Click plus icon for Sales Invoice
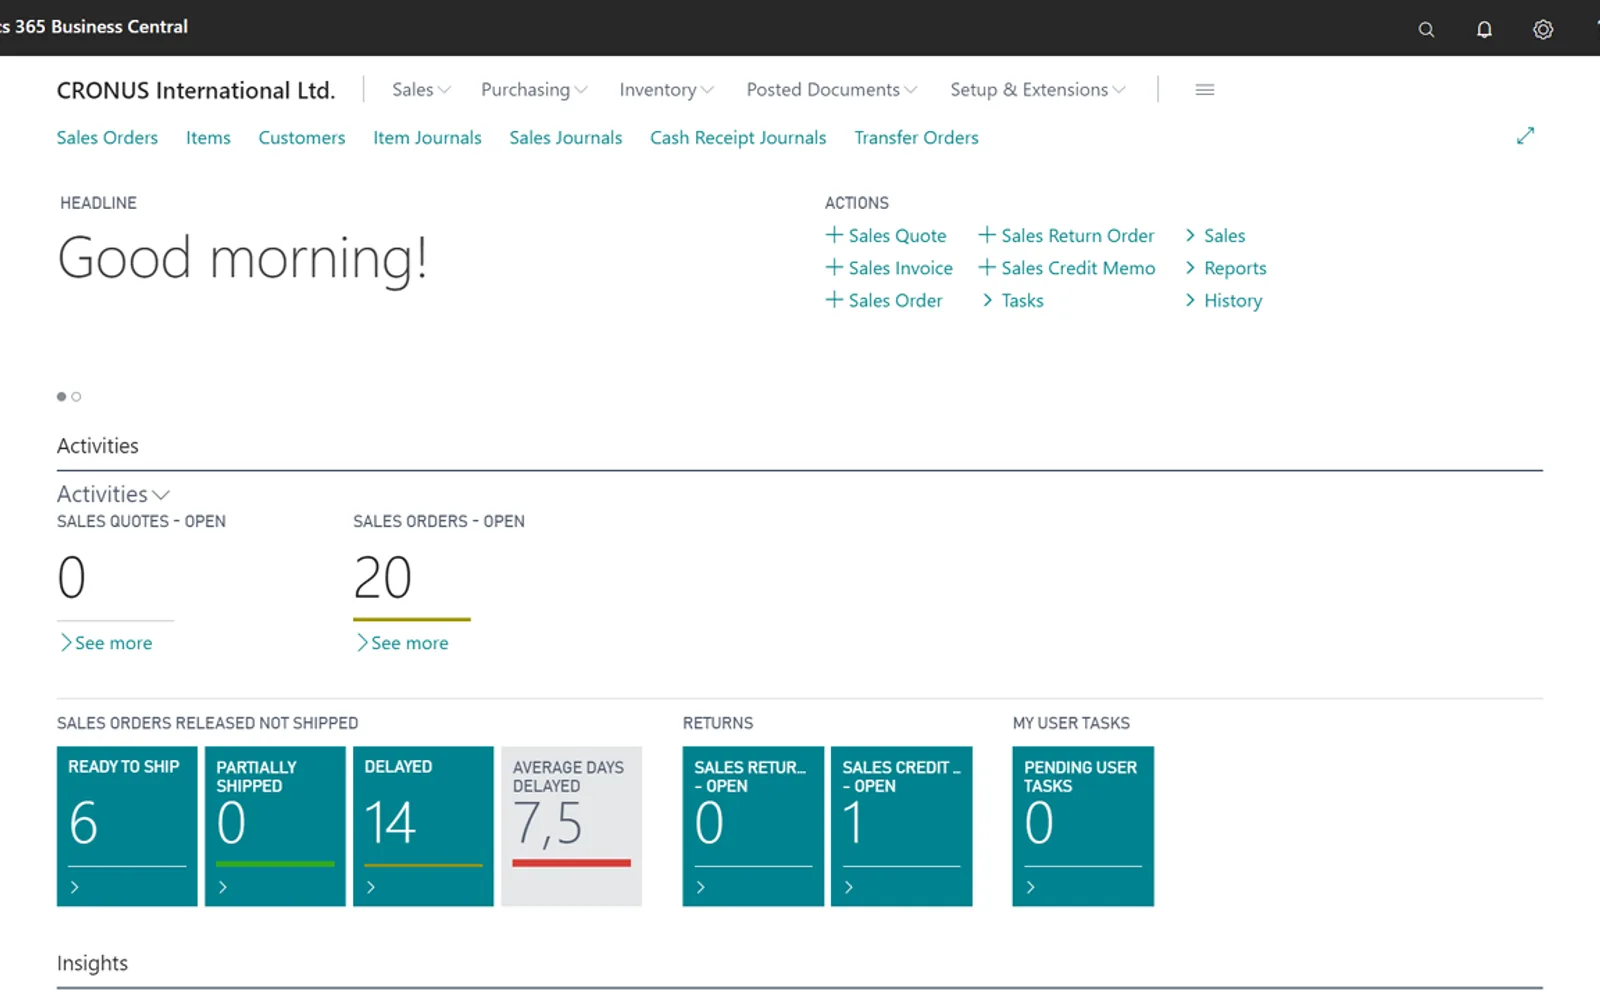This screenshot has width=1600, height=1000. [x=834, y=267]
